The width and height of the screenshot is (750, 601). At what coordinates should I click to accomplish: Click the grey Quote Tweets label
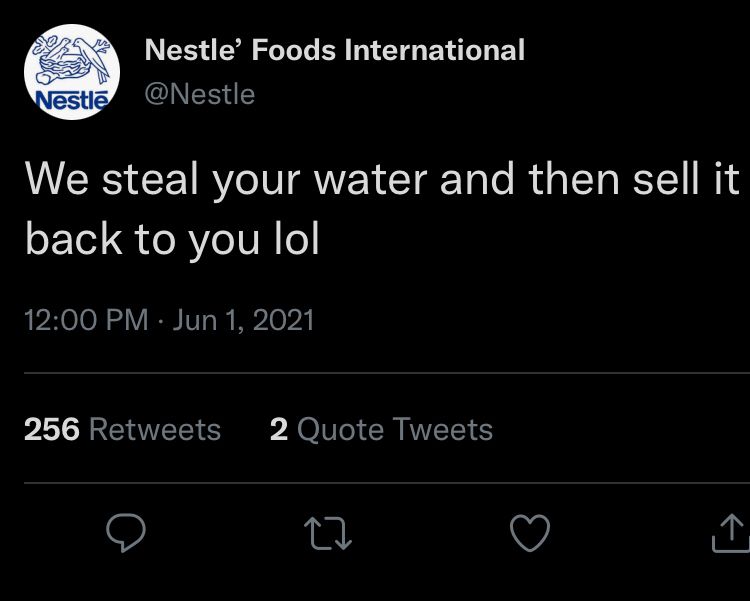point(395,429)
